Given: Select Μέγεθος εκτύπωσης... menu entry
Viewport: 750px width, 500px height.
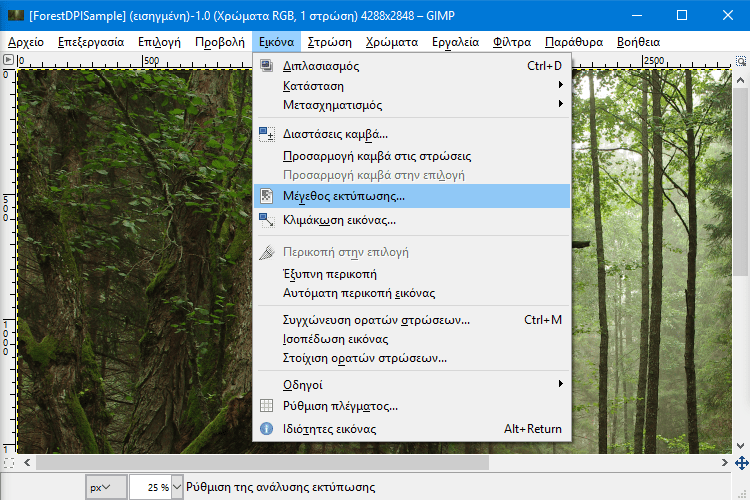Looking at the screenshot, I should (x=412, y=196).
